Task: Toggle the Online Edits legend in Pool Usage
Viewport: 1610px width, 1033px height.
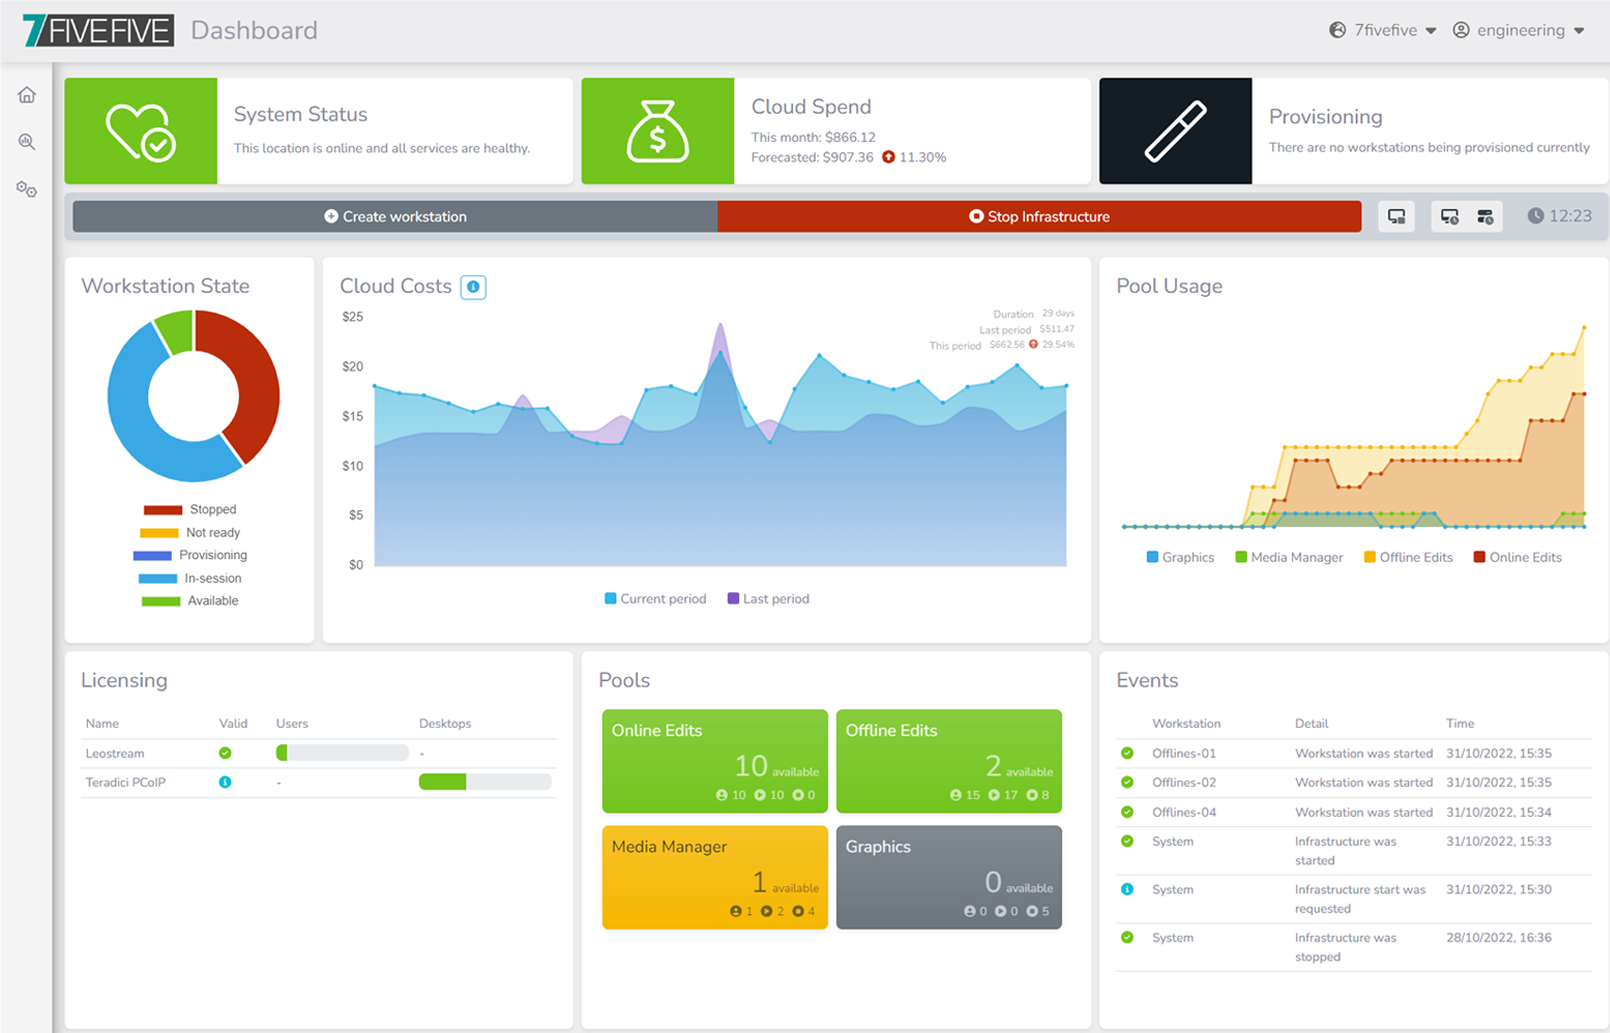Action: pos(1517,558)
